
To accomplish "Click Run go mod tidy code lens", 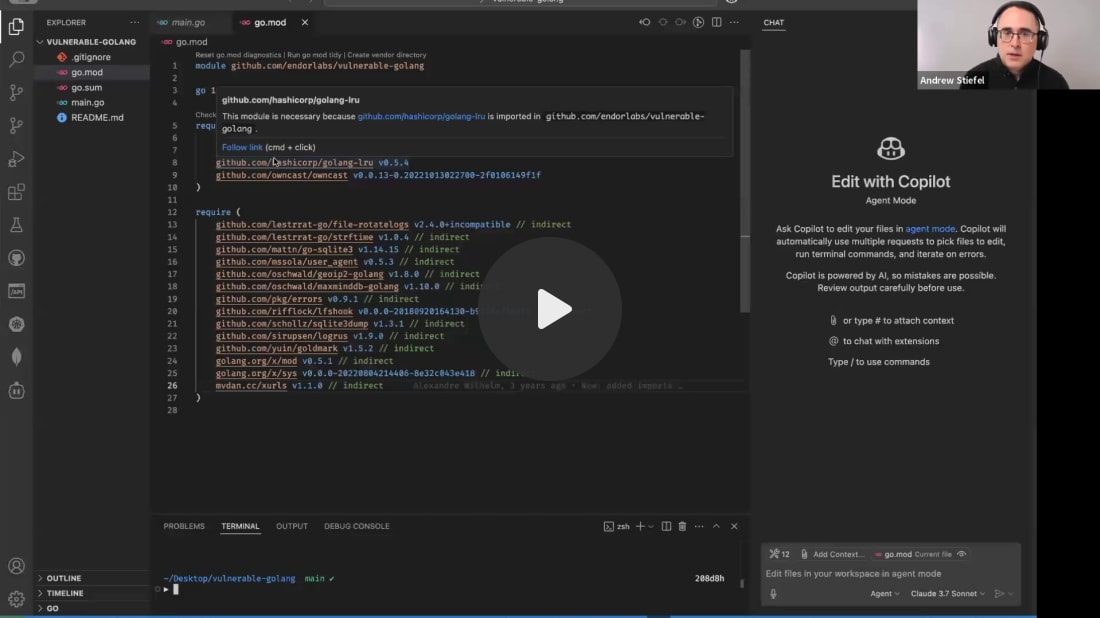I will [314, 55].
